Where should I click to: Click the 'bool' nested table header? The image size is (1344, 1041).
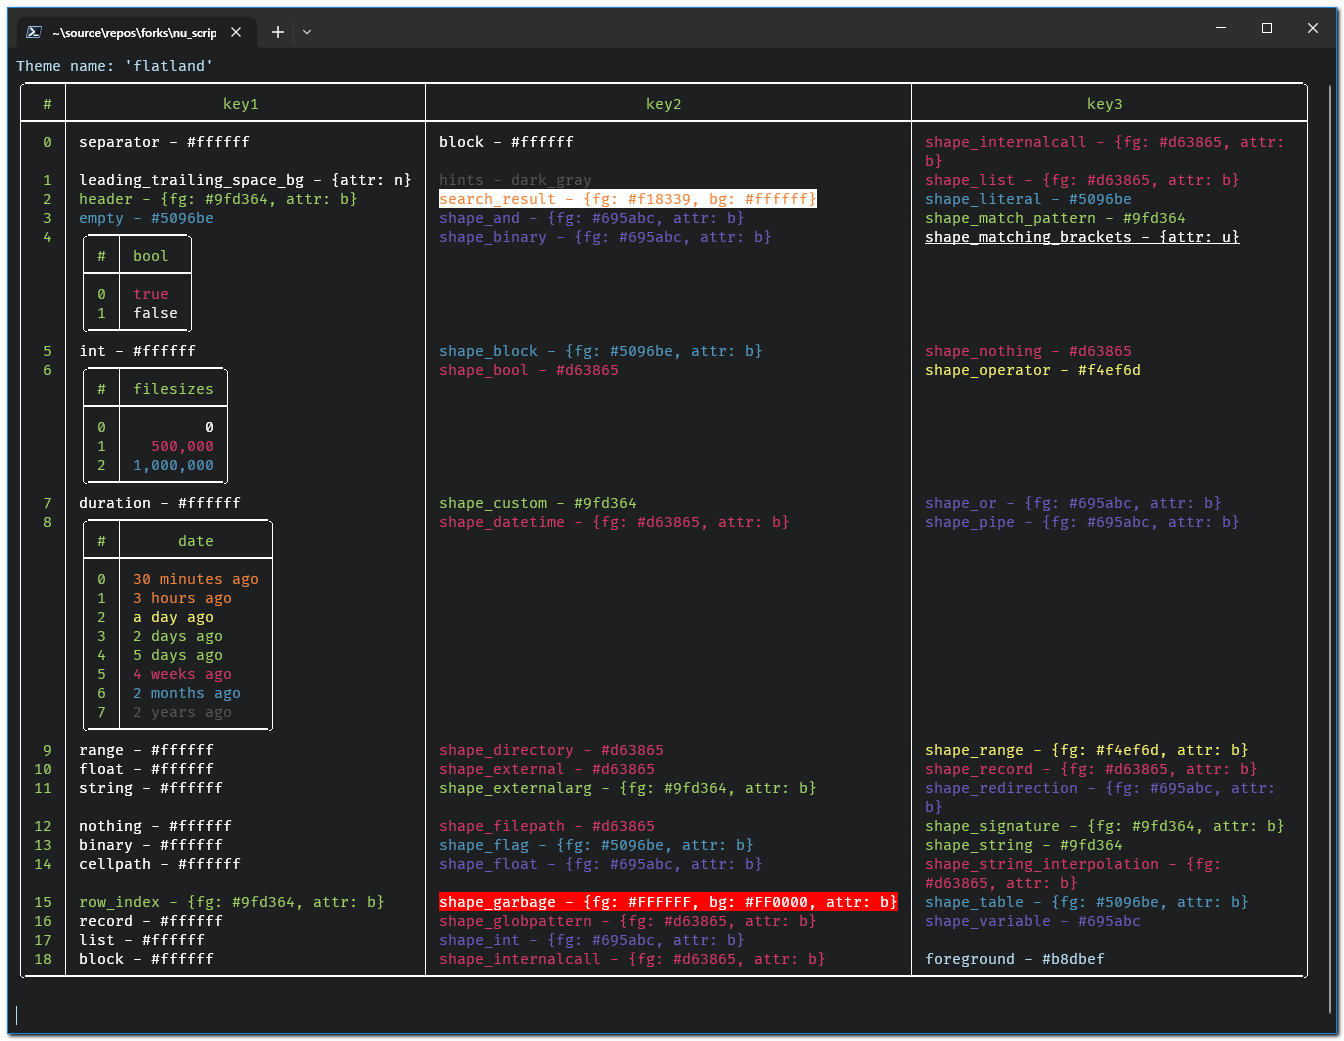tap(151, 256)
